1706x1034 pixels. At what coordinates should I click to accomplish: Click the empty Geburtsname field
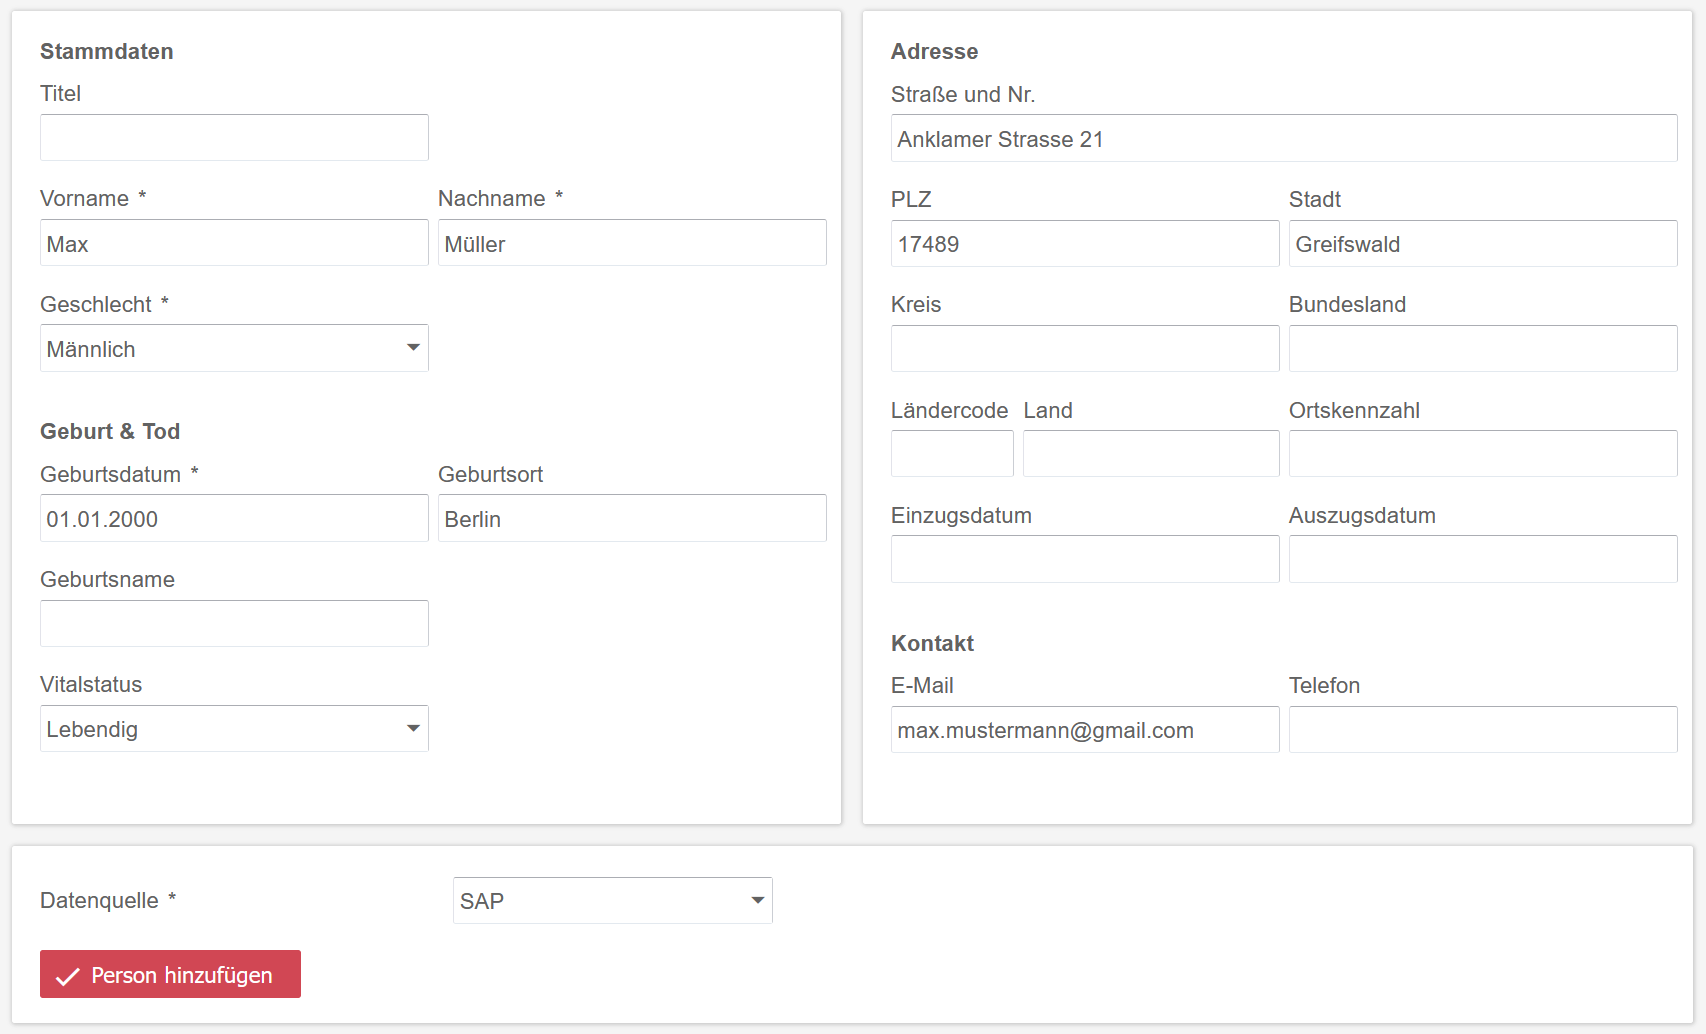[x=234, y=623]
